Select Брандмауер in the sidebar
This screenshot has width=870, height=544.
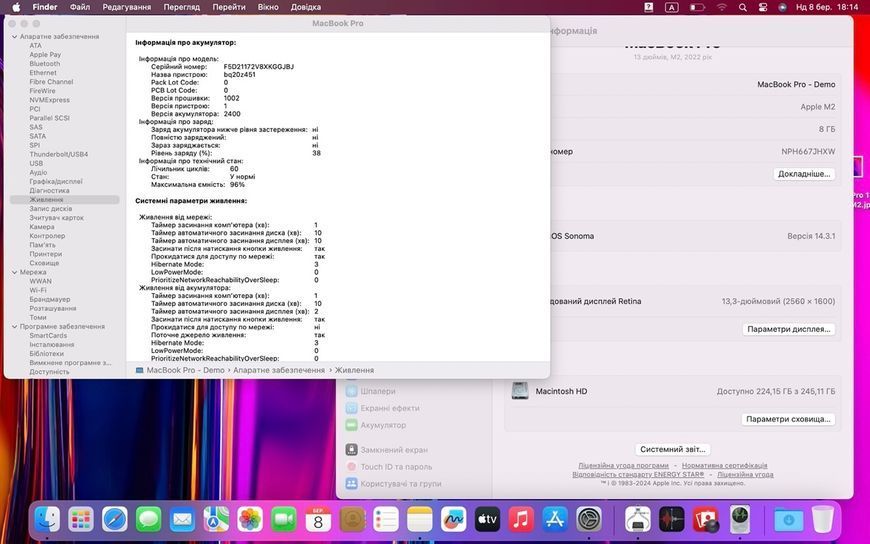pos(50,299)
